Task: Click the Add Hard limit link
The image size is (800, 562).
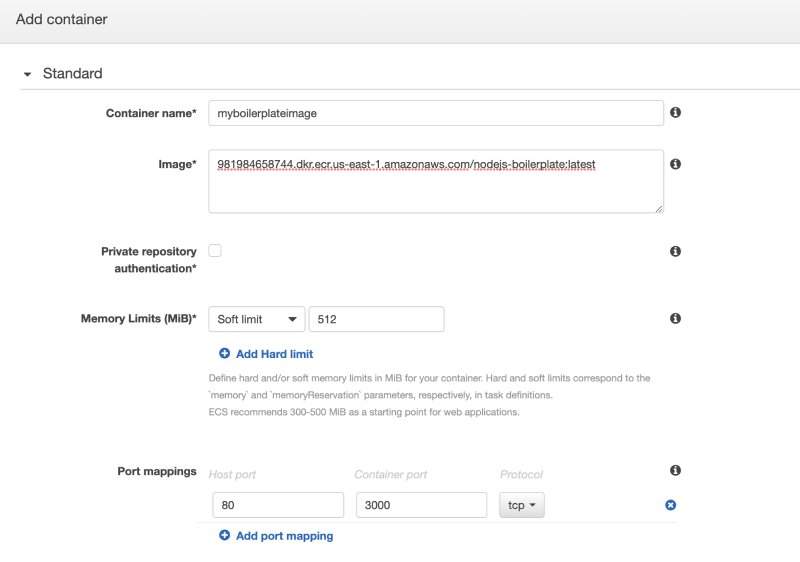Action: (274, 354)
